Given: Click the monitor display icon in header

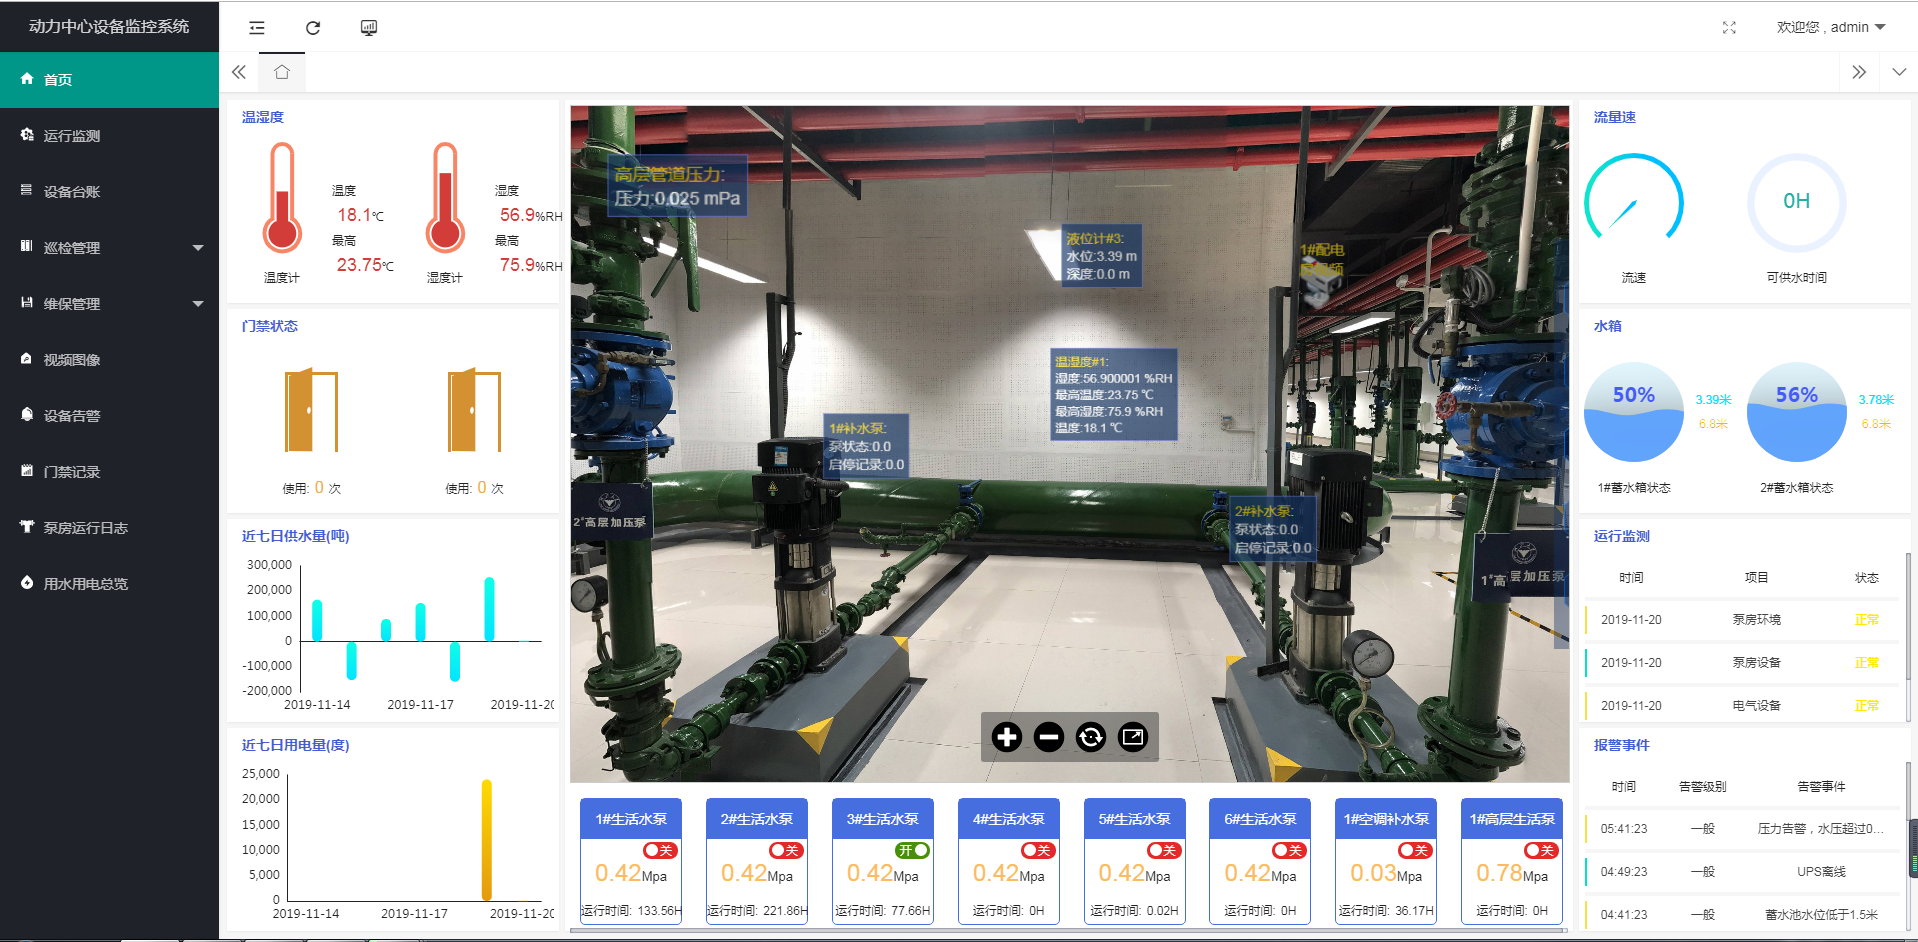Looking at the screenshot, I should tap(369, 28).
